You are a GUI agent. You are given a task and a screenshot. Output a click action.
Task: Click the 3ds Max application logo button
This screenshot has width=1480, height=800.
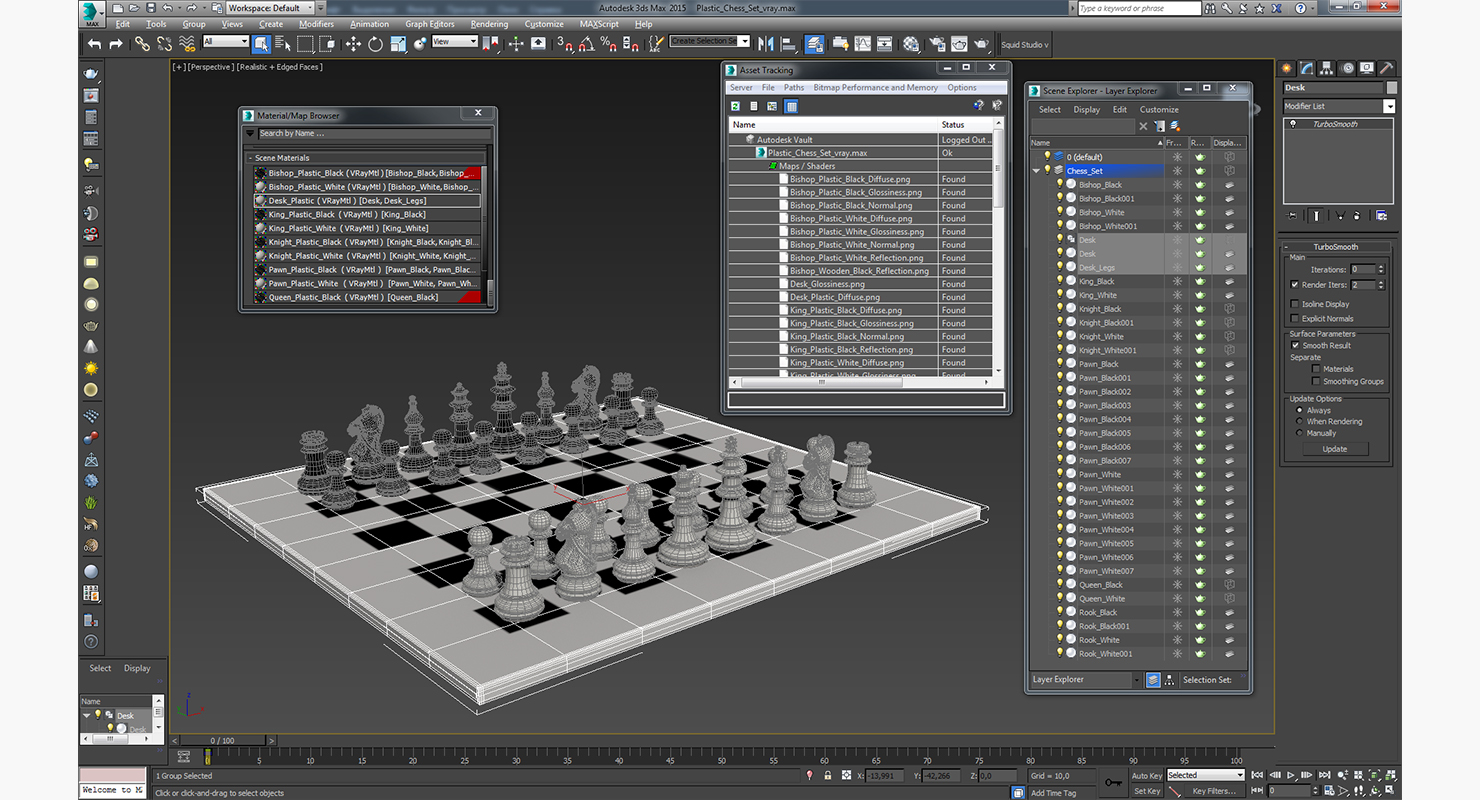click(x=92, y=14)
